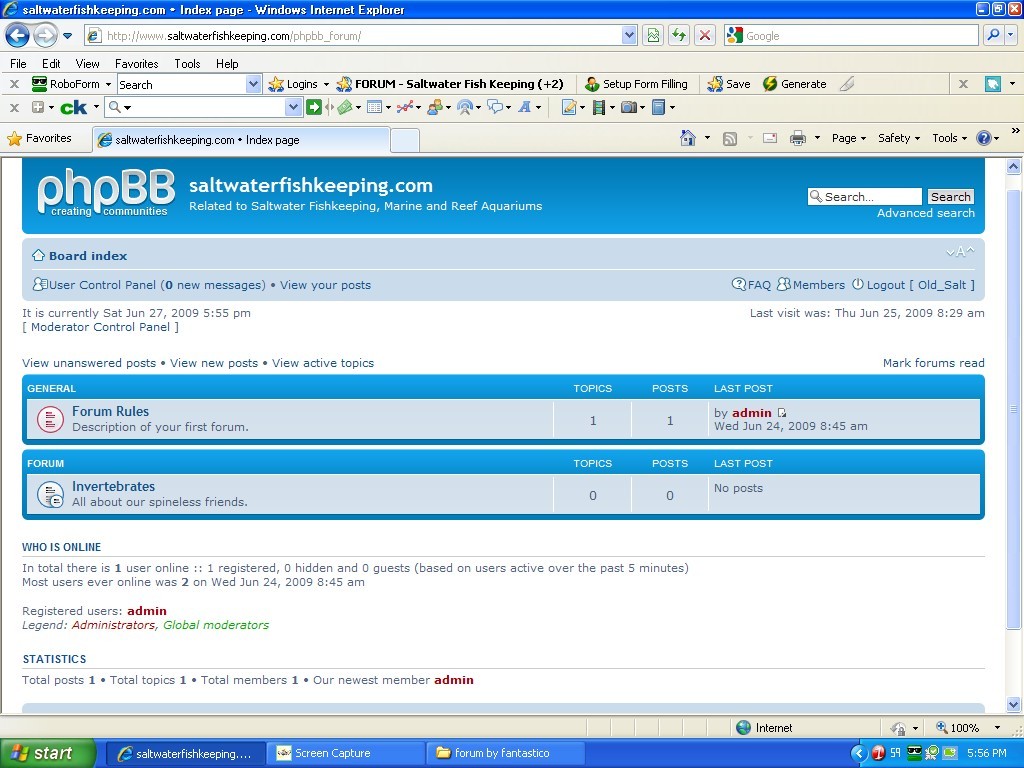Click the Forum Rules unread-posts icon
1024x768 pixels.
[x=50, y=419]
